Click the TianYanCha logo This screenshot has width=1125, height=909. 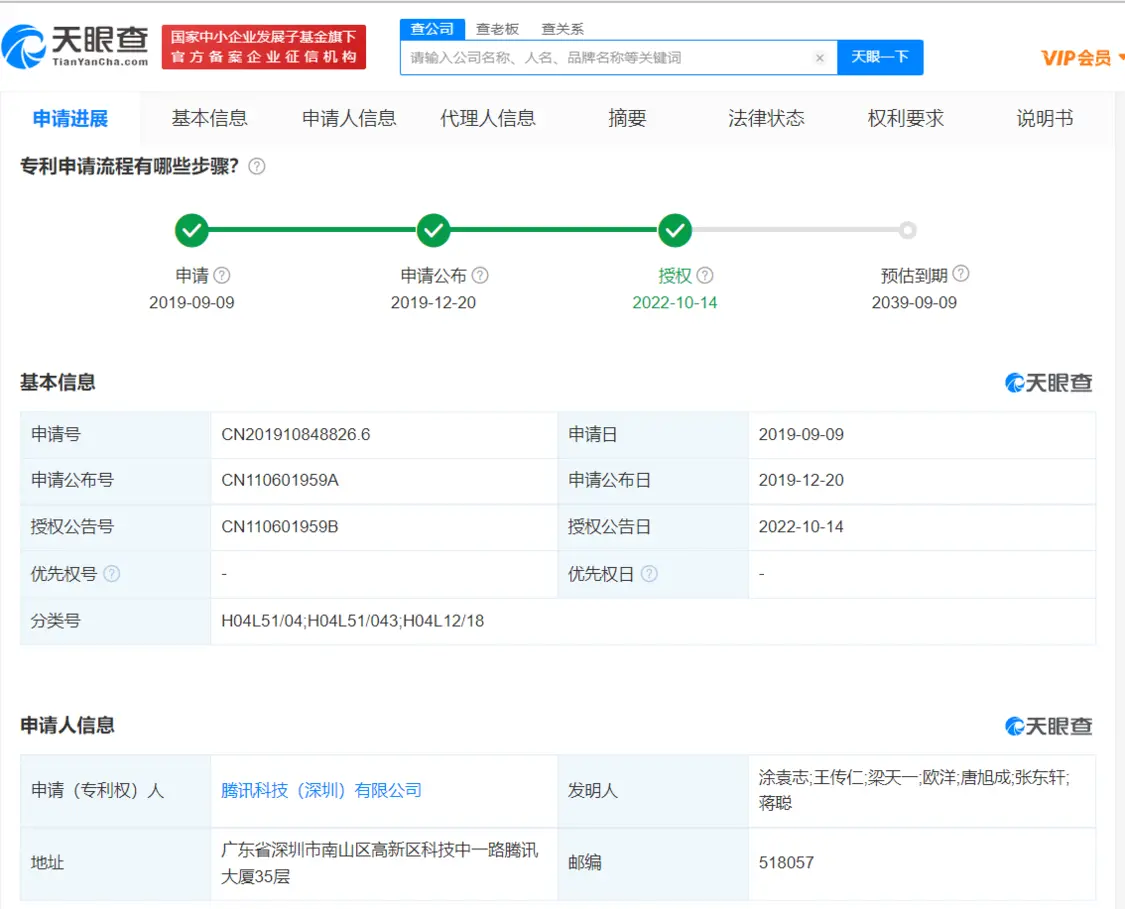point(76,46)
